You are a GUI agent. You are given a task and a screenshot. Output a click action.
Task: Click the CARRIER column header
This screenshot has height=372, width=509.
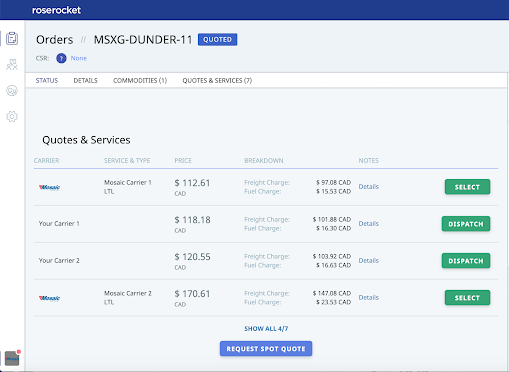[x=46, y=161]
